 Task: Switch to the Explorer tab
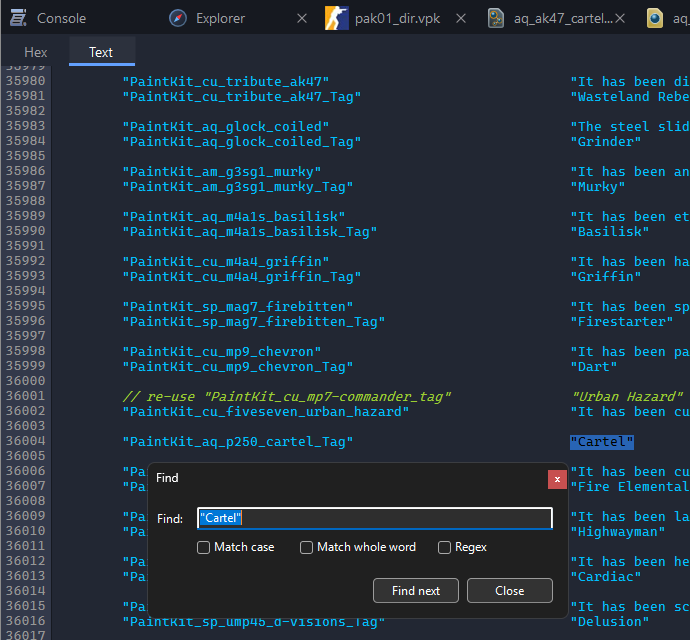point(220,18)
